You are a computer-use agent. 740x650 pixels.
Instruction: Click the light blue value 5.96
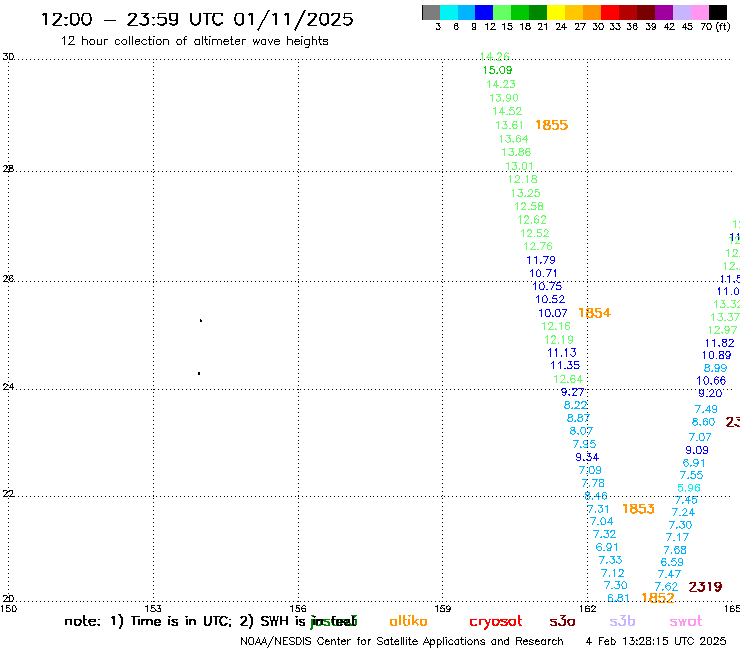click(689, 488)
